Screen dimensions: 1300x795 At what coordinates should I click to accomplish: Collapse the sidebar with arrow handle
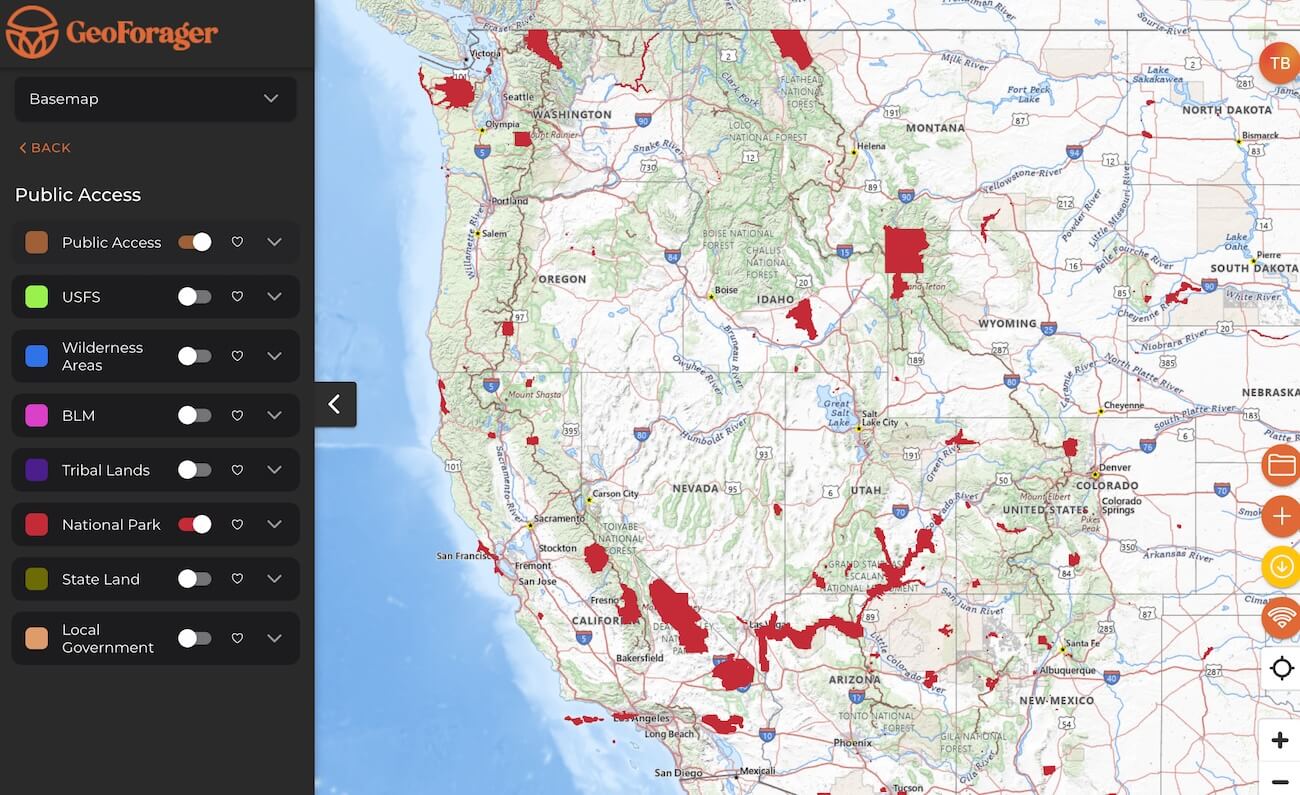pos(335,404)
